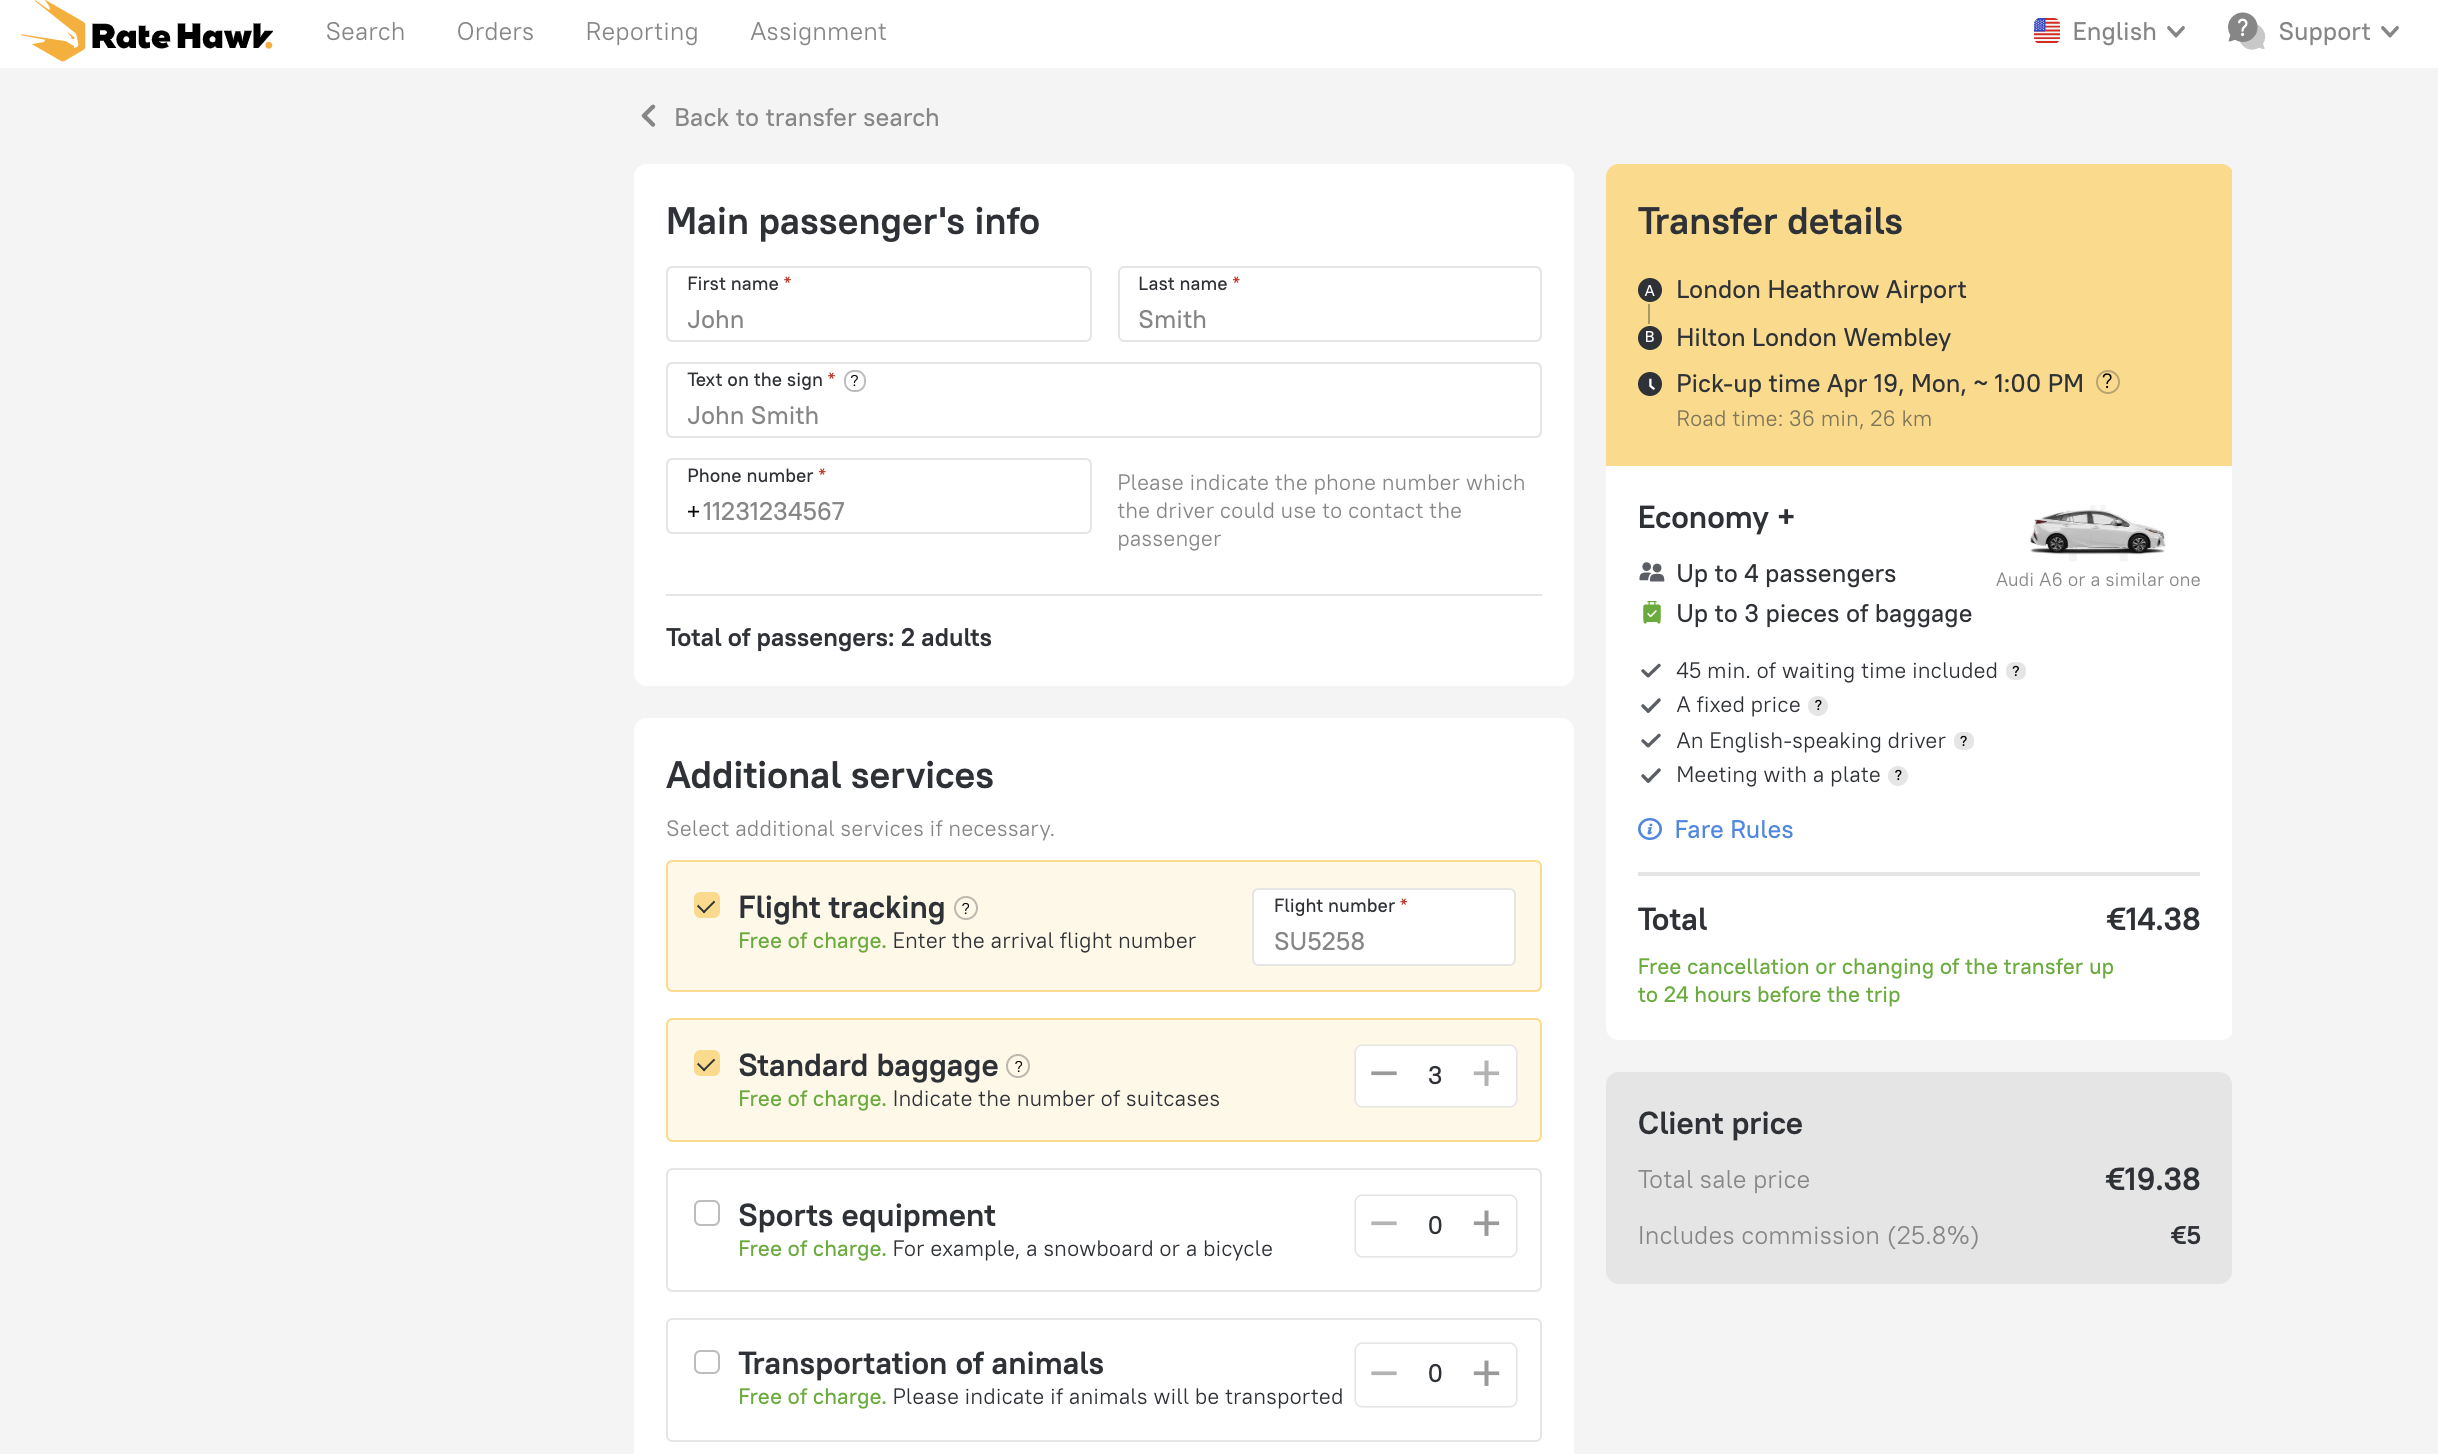
Task: Open the Fare Rules link
Action: coord(1734,830)
